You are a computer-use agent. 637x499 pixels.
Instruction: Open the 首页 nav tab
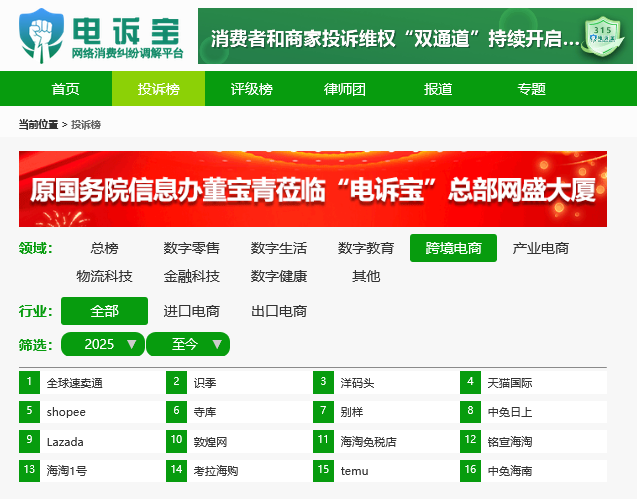[x=65, y=89]
